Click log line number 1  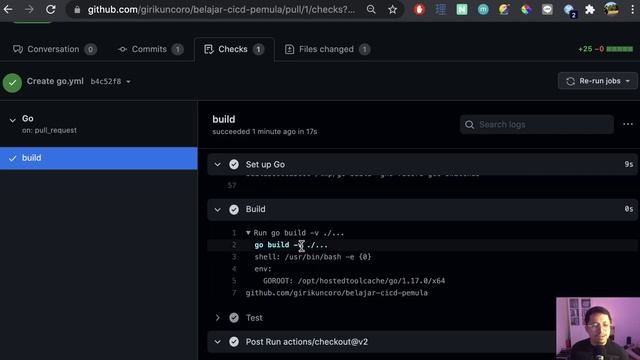(x=234, y=233)
